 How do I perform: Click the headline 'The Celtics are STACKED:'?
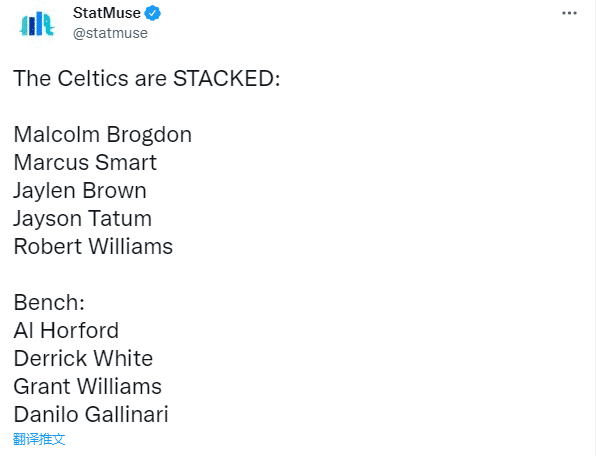147,79
